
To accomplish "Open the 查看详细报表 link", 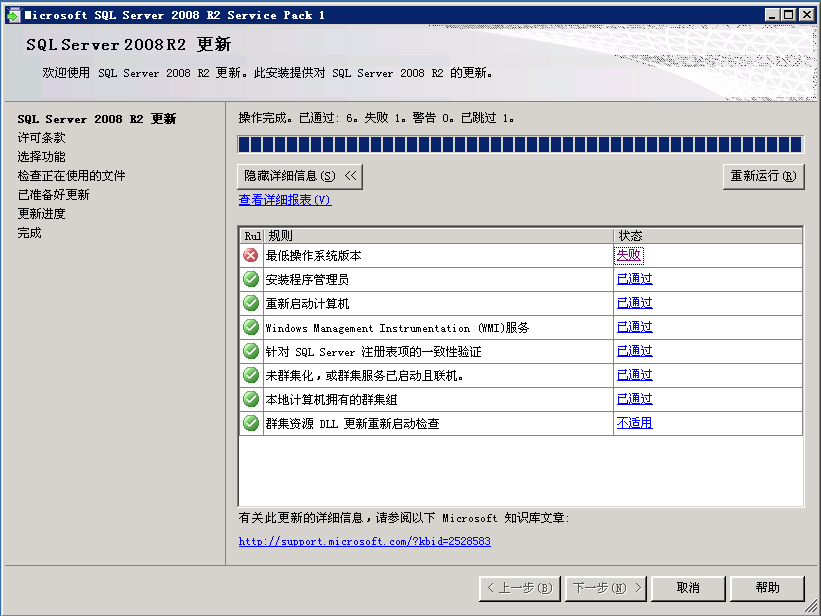I will tap(285, 200).
